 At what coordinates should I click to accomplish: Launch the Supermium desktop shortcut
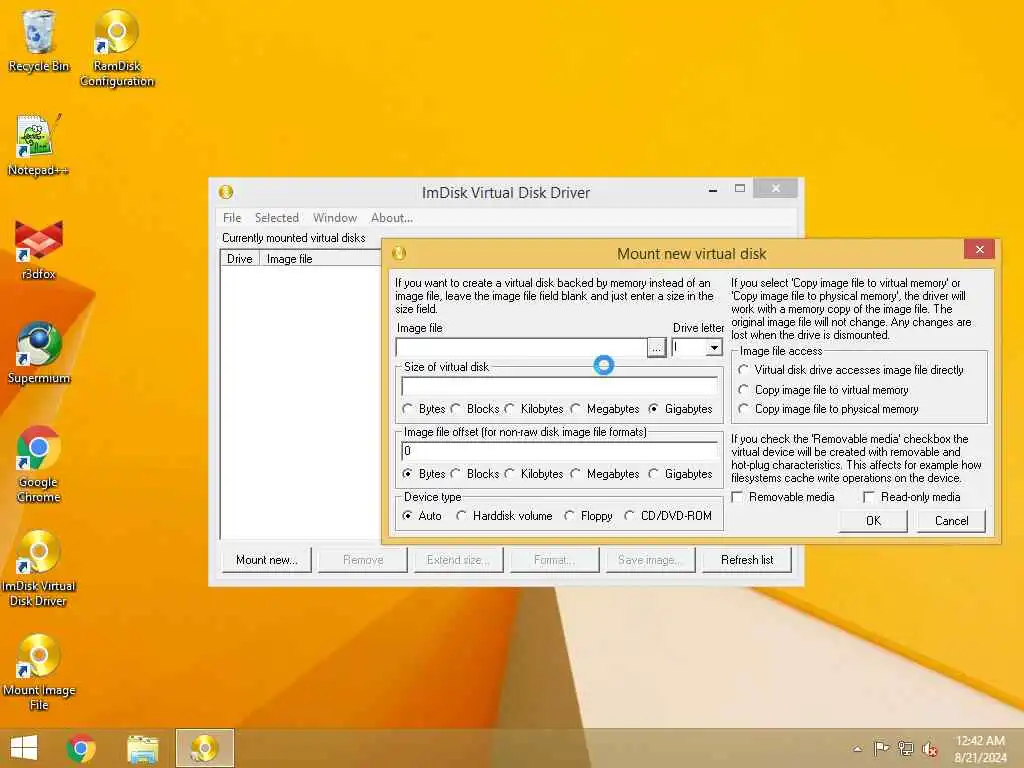coord(39,353)
